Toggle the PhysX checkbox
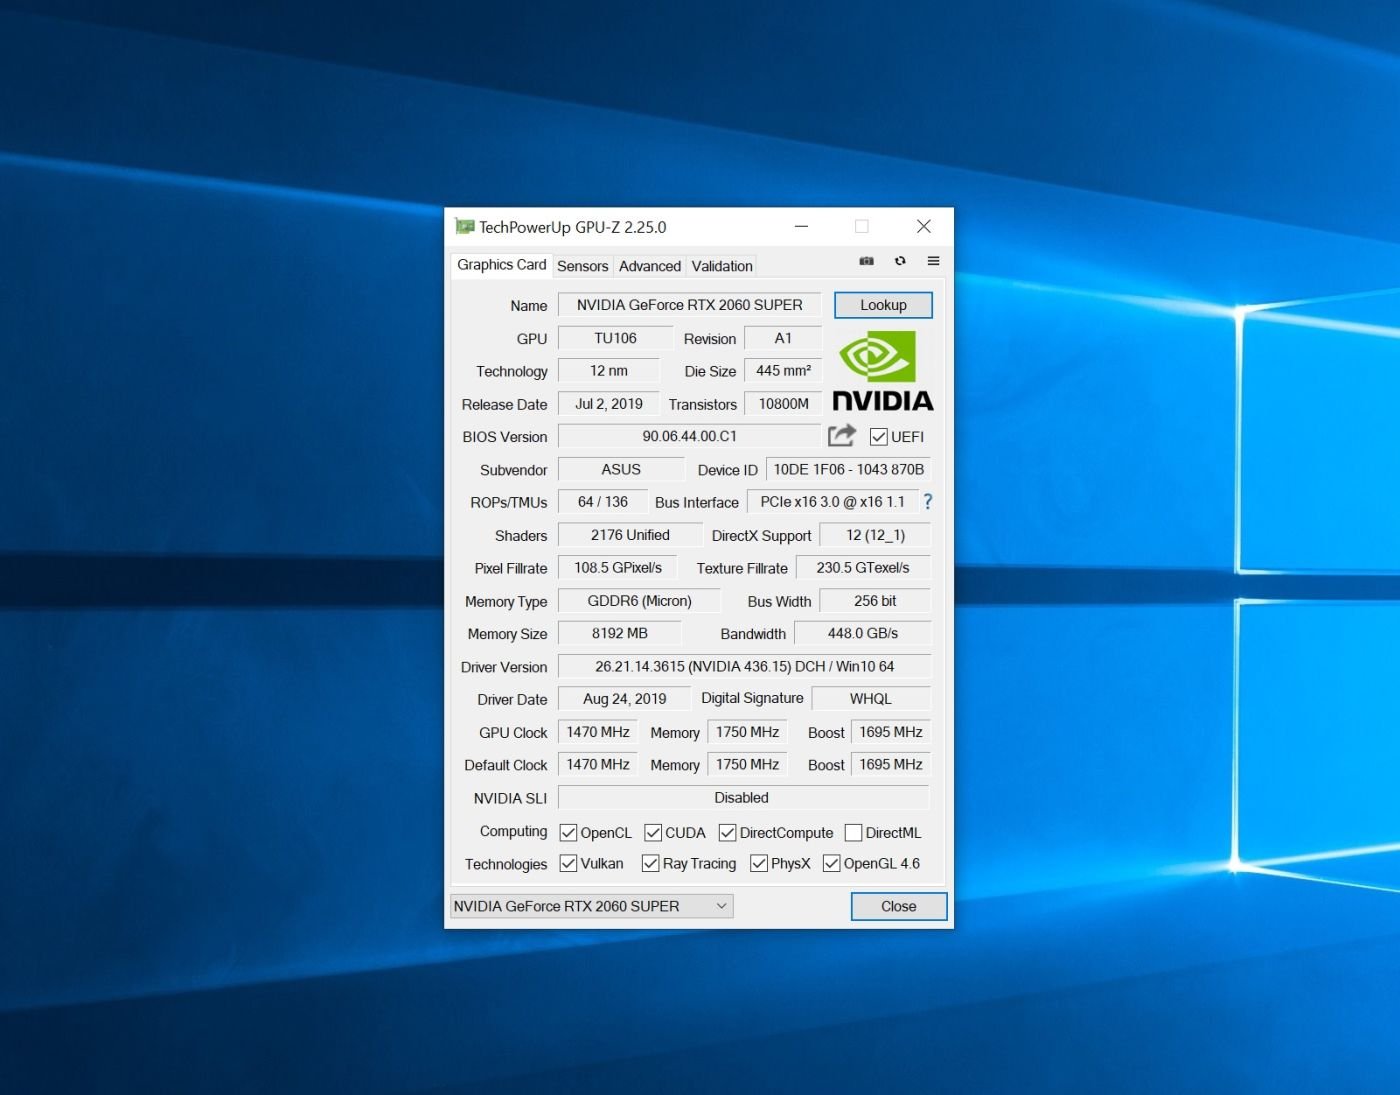 click(758, 863)
